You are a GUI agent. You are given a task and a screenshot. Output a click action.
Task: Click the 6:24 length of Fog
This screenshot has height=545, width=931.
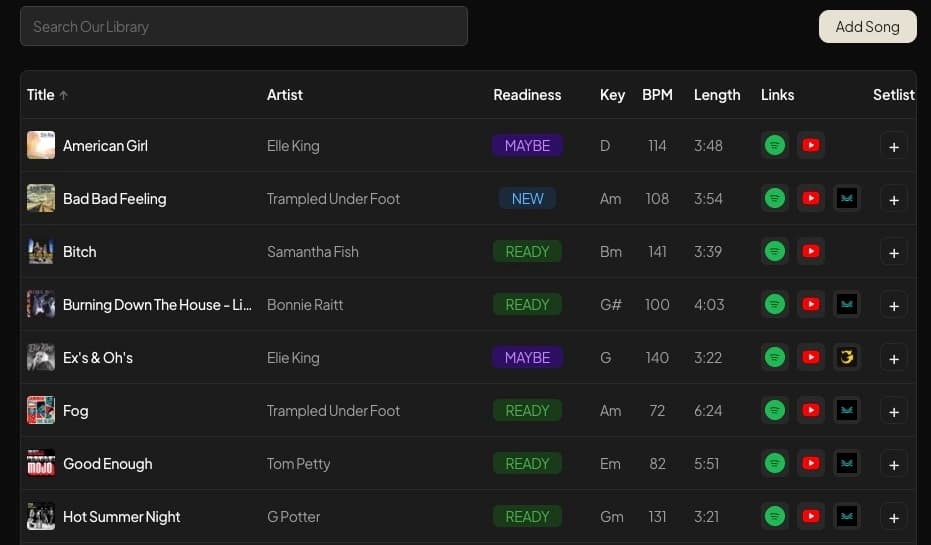pos(708,410)
